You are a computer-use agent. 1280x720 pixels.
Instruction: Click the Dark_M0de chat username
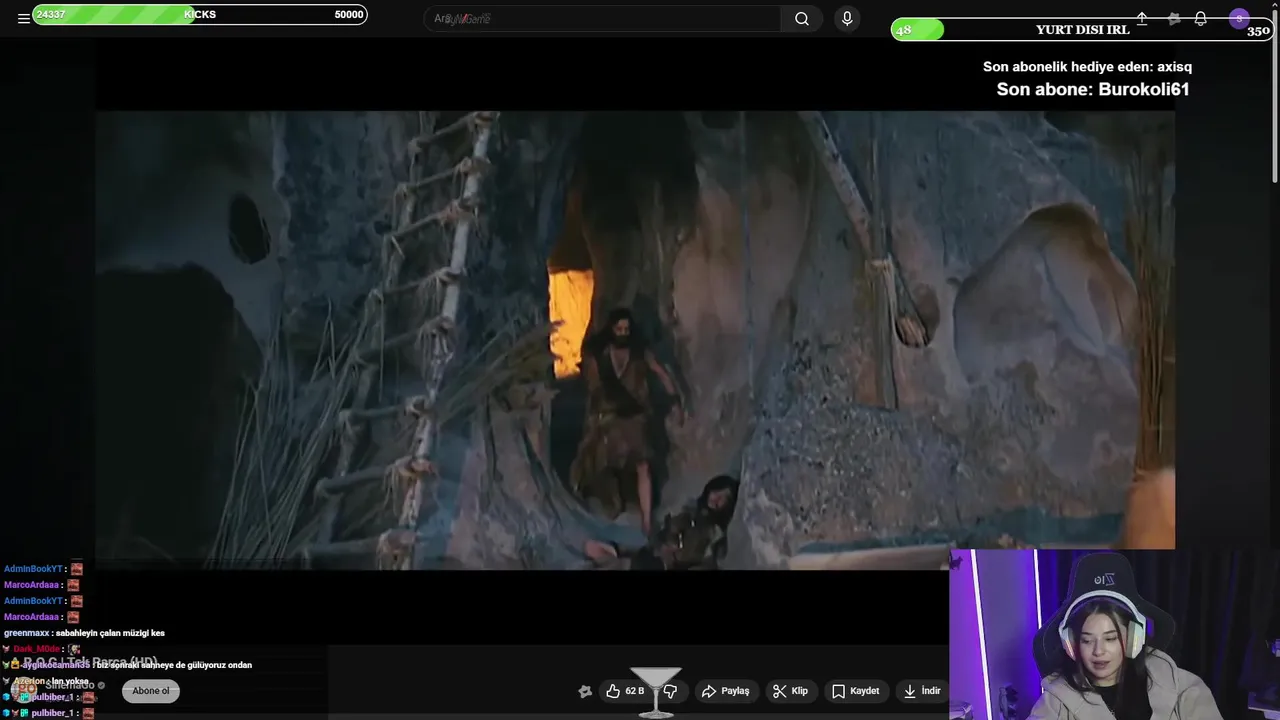(37, 649)
